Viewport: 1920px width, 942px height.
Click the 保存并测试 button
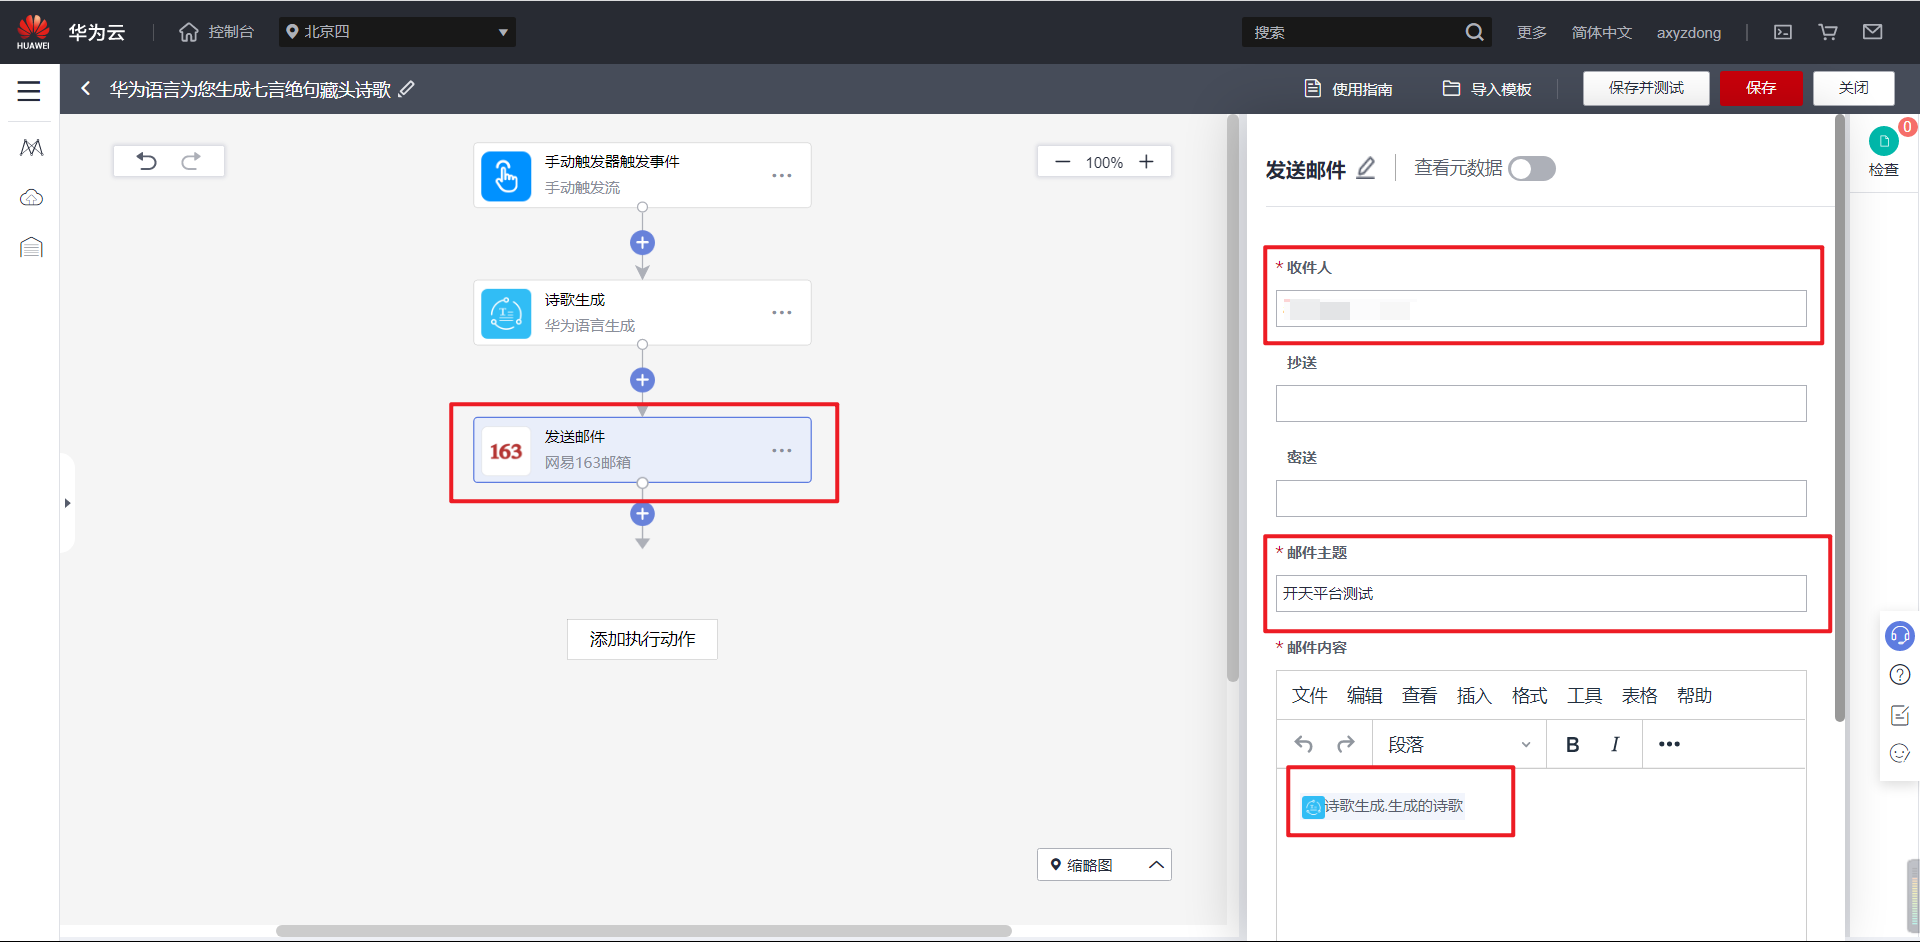pos(1646,88)
